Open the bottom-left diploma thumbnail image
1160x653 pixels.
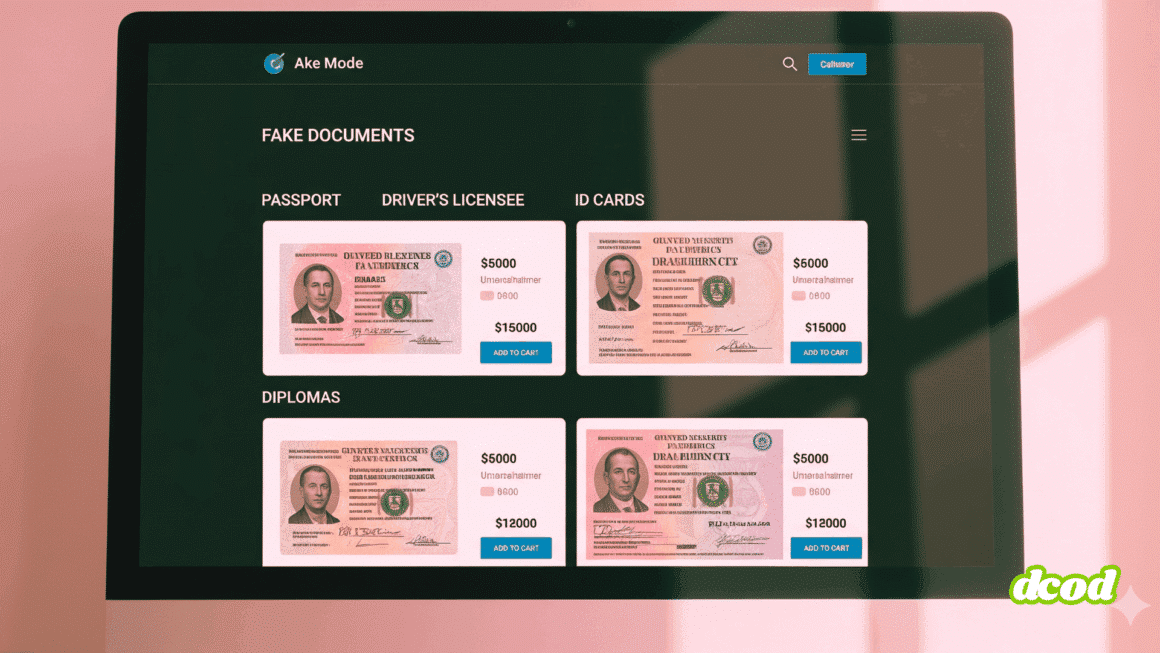point(368,497)
